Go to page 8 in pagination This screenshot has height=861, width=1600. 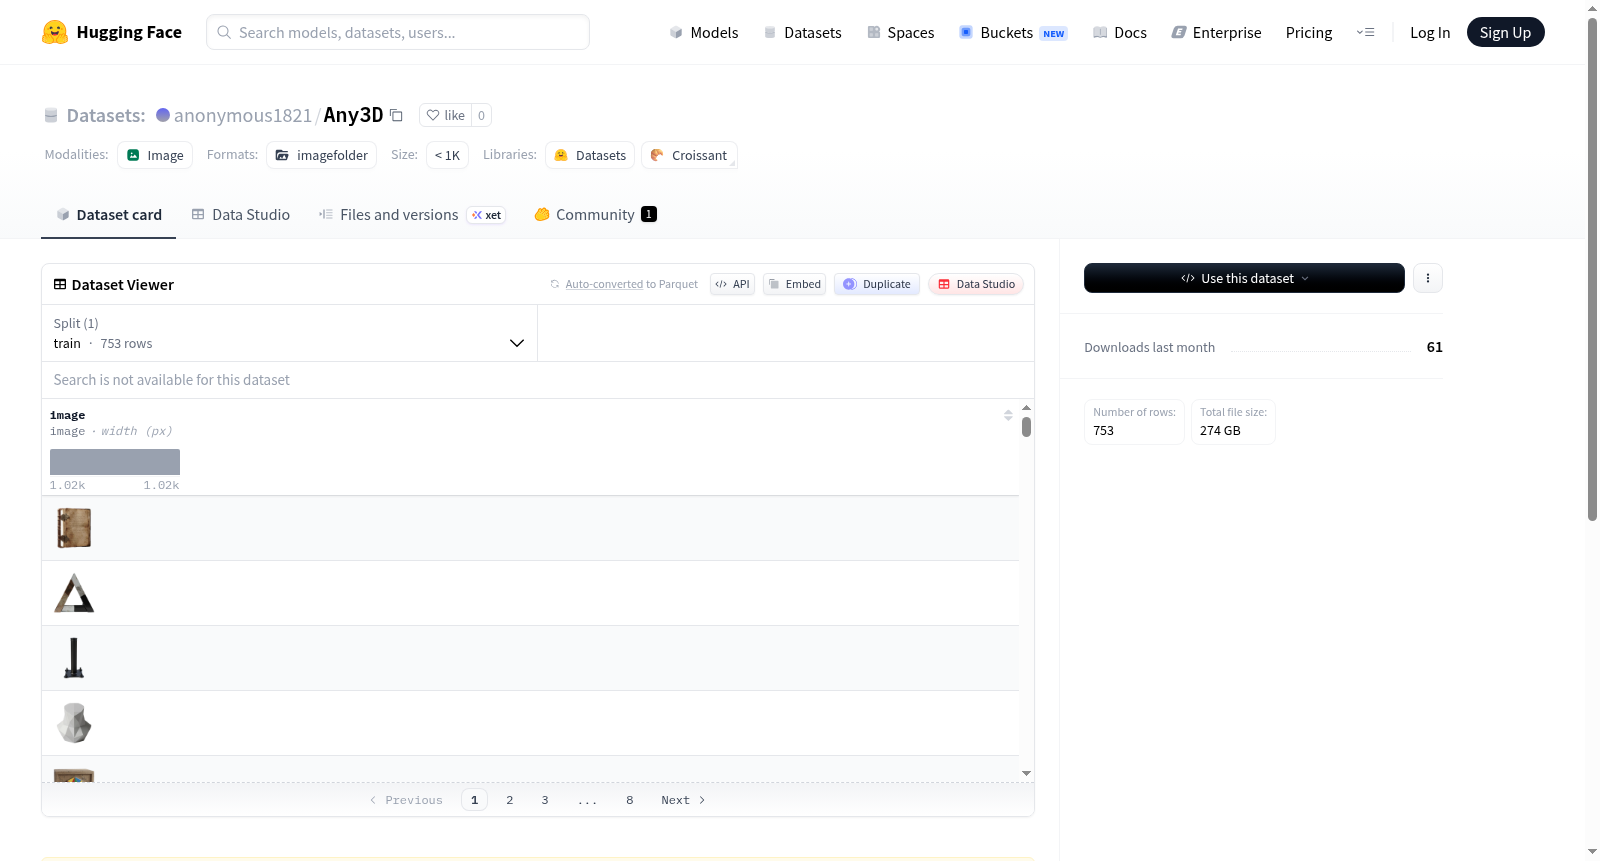point(630,800)
